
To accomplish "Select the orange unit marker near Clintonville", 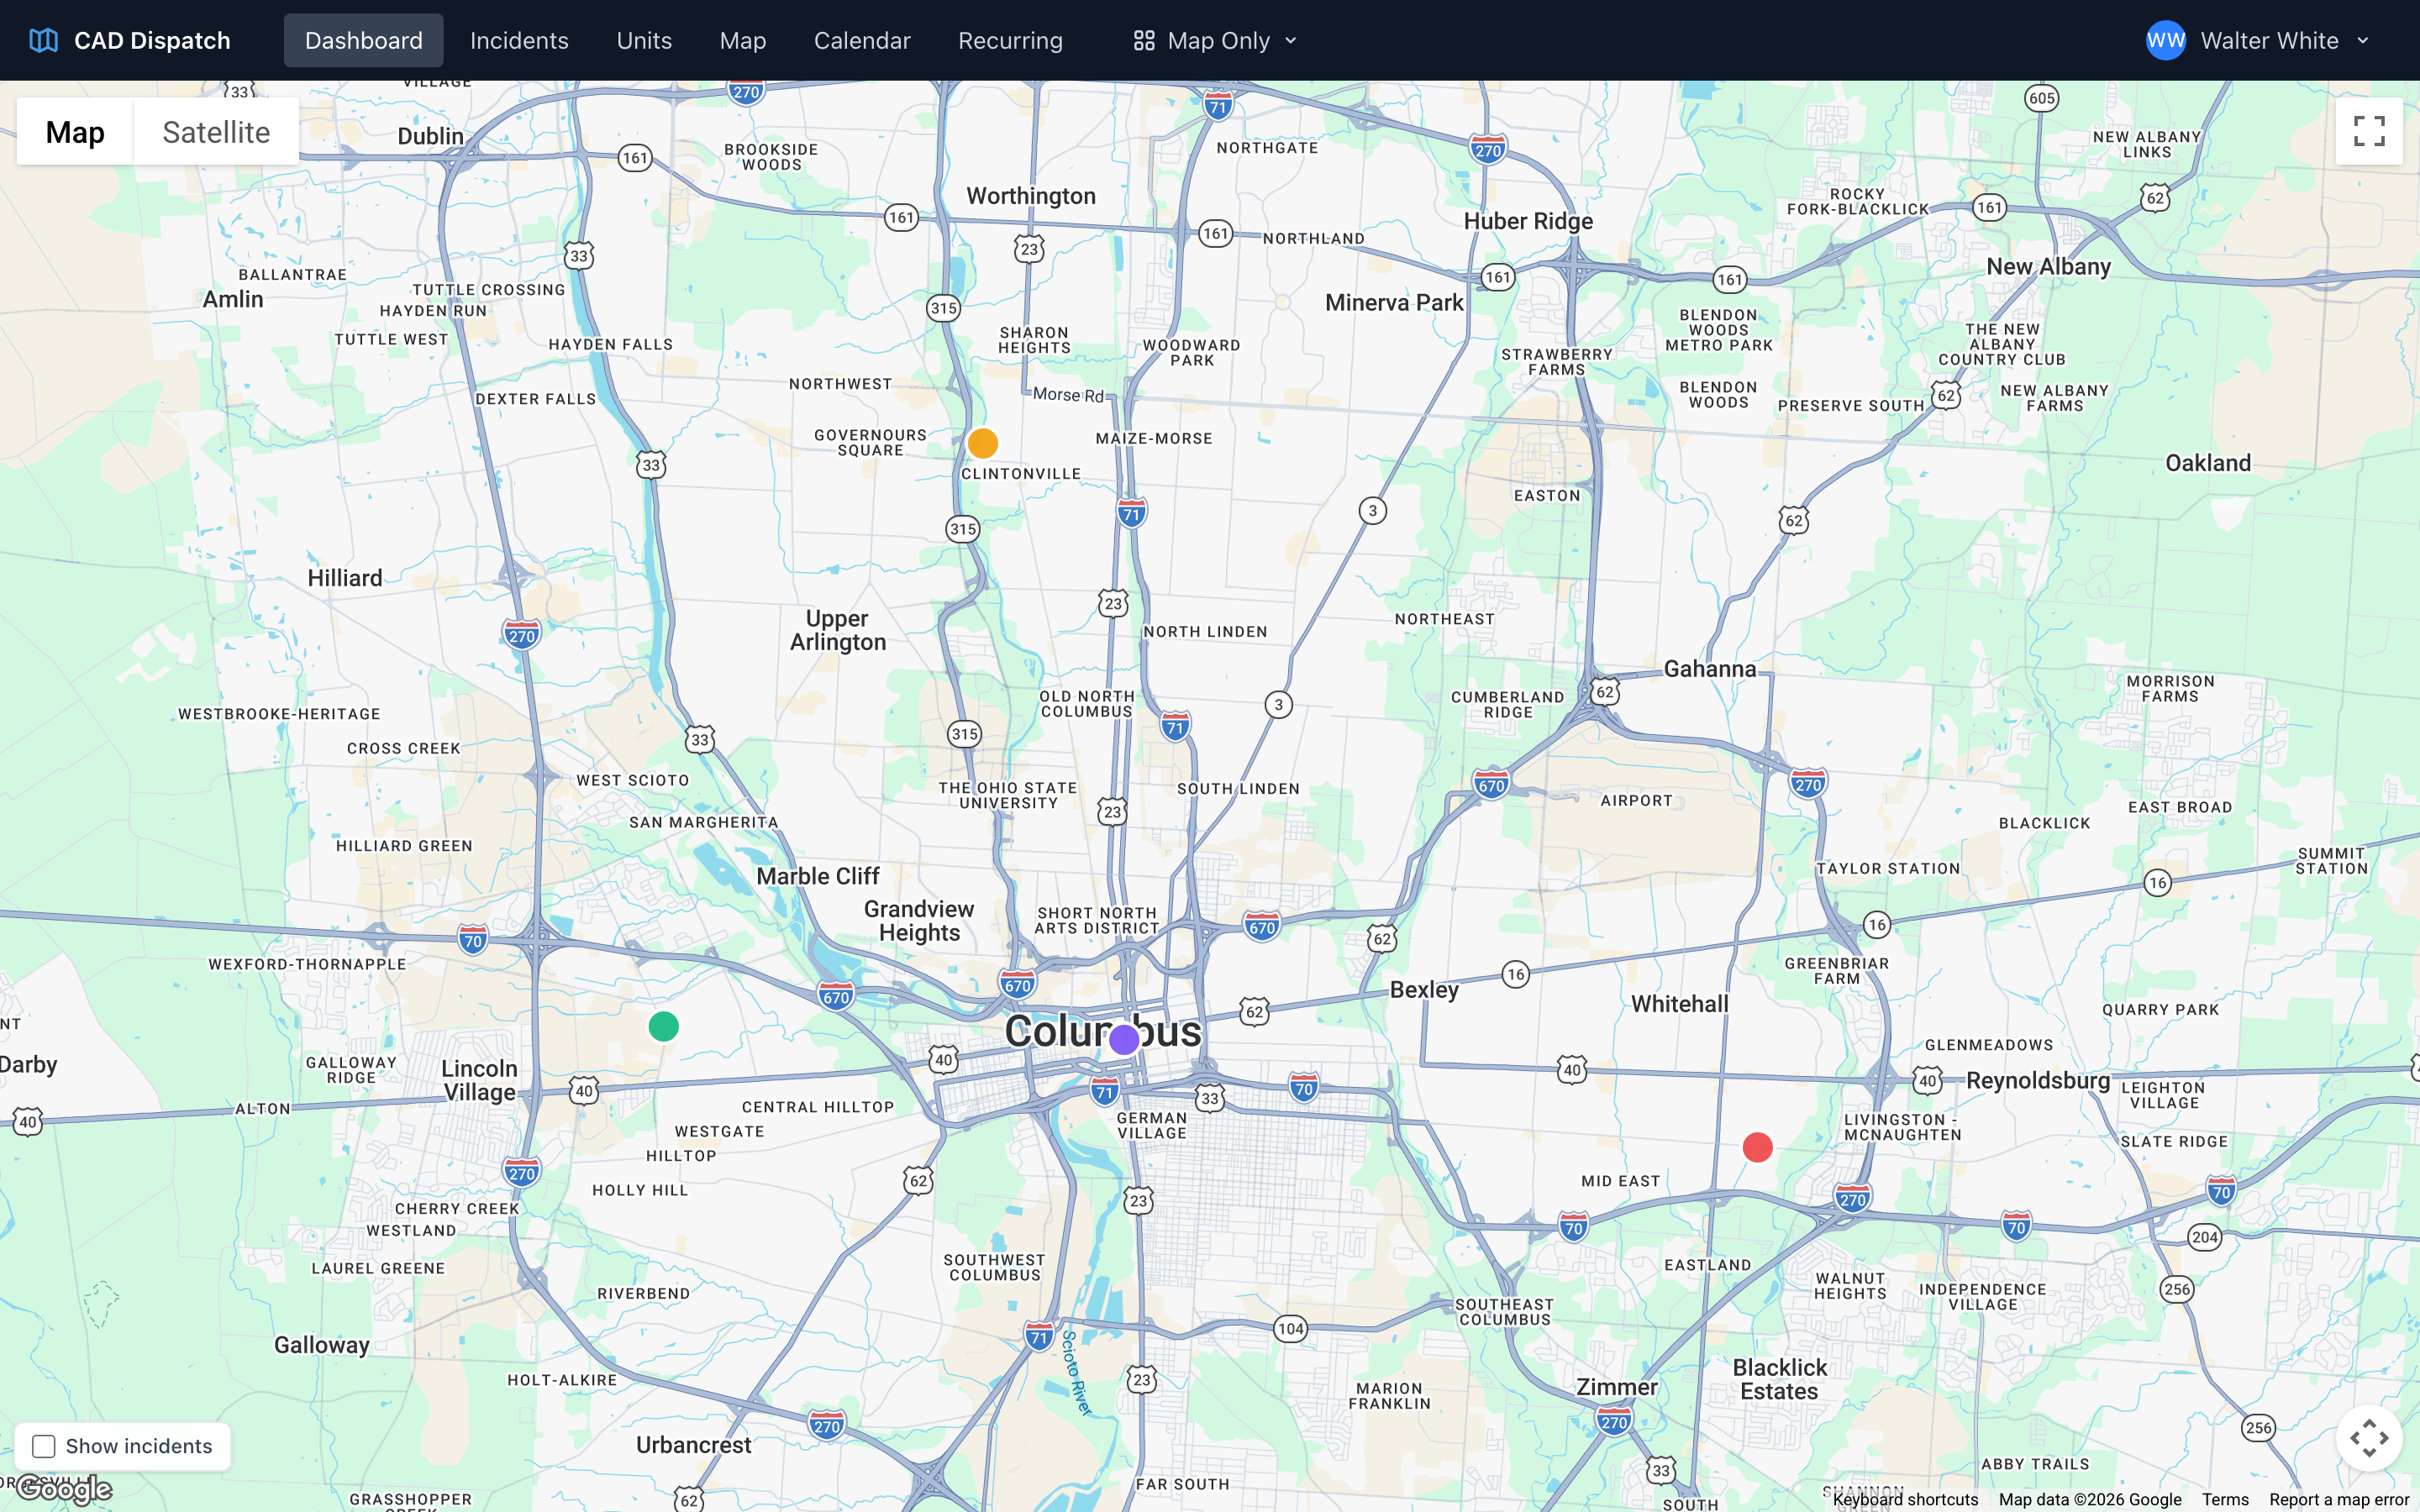I will tap(983, 442).
